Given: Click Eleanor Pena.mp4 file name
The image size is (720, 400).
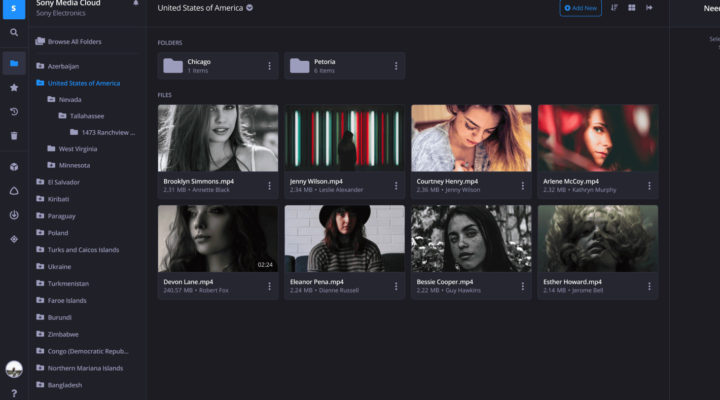Looking at the screenshot, I should coord(317,282).
